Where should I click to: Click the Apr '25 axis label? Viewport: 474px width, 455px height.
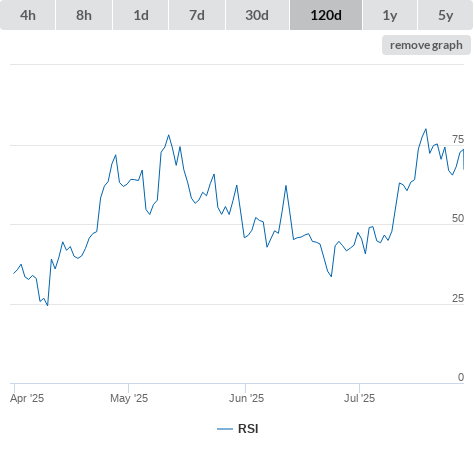pyautogui.click(x=27, y=398)
